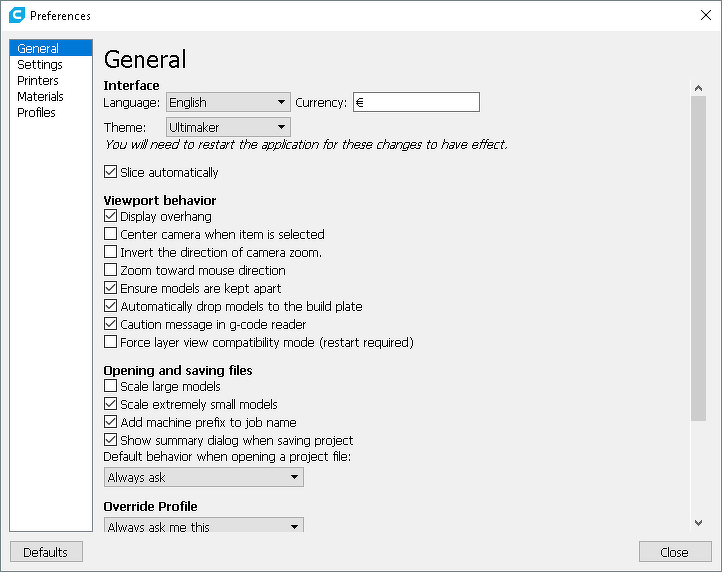Screen dimensions: 722x572
Task: Go to the Profiles preferences page
Action: coord(36,113)
